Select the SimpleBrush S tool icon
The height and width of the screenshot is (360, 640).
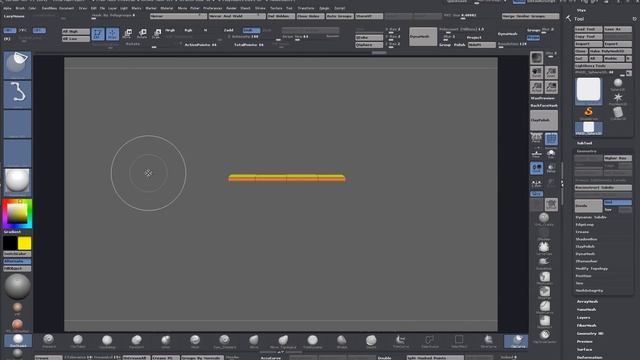point(588,113)
